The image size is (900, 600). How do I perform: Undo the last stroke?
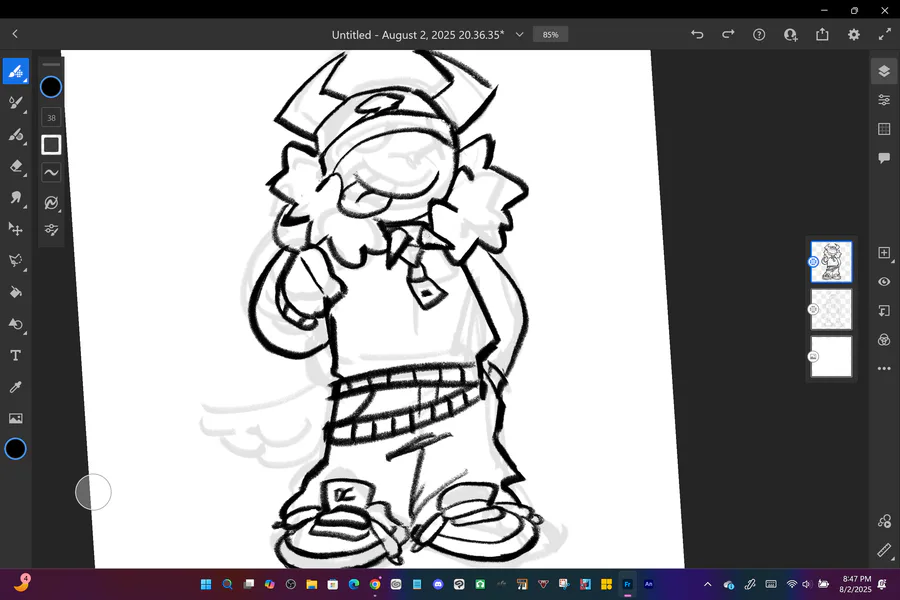point(697,34)
